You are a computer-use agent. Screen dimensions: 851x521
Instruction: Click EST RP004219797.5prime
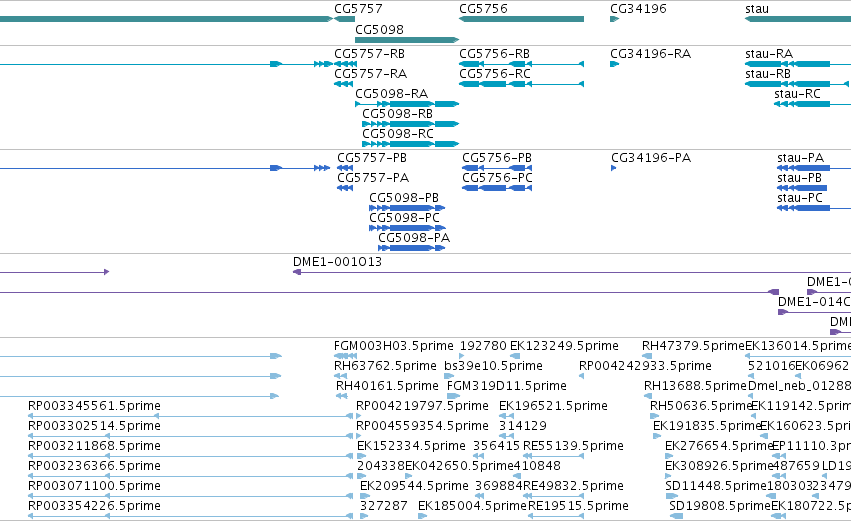422,406
